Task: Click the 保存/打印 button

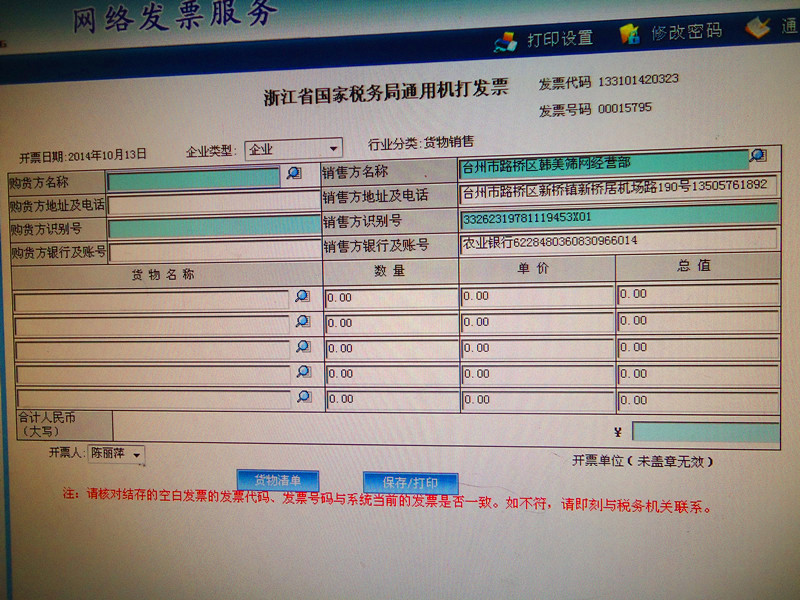Action: [x=410, y=483]
